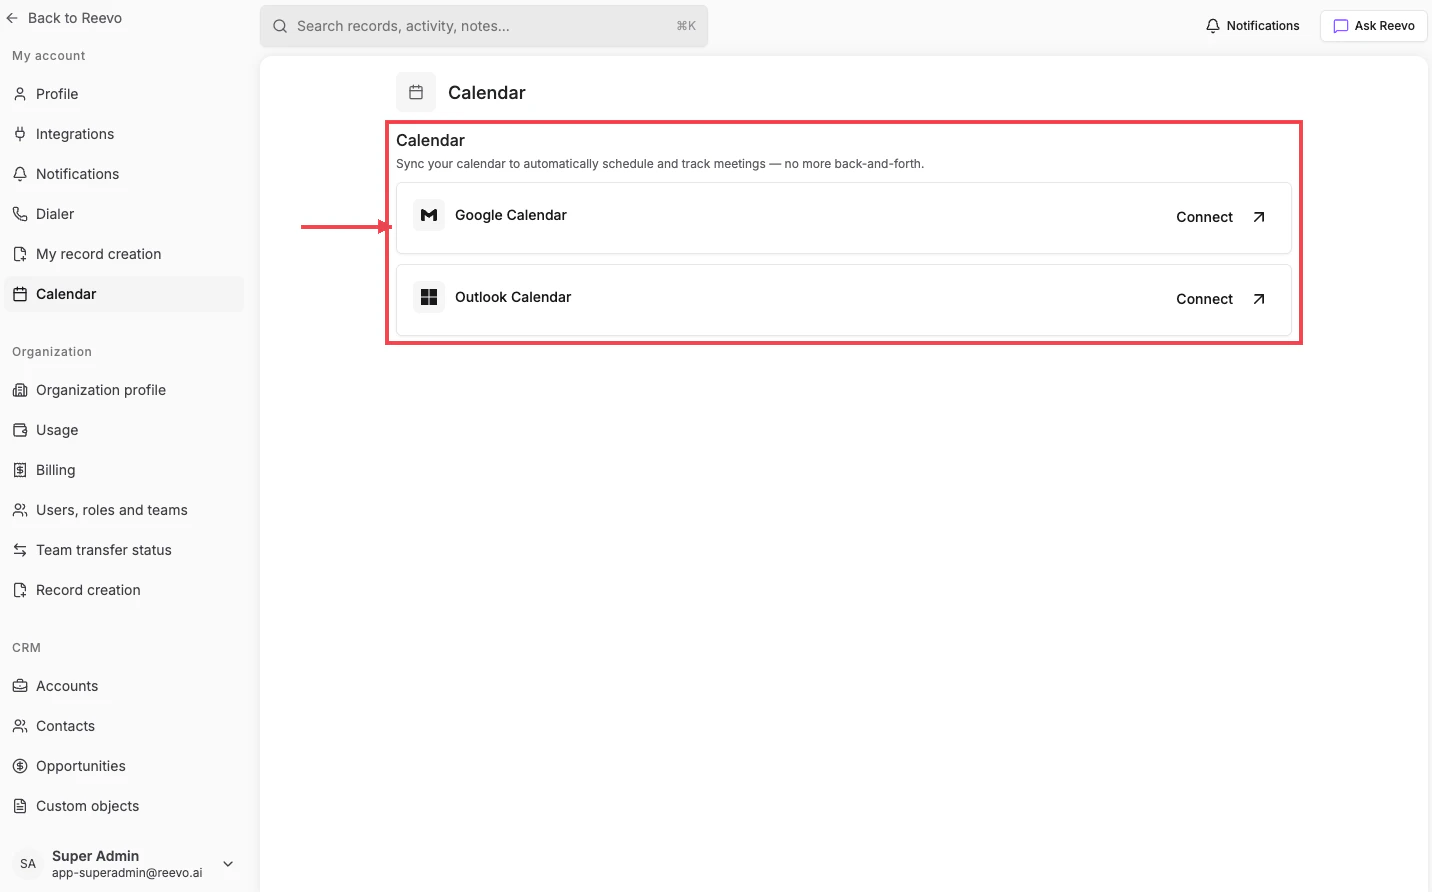Screen dimensions: 1432x892
Task: Click the Record creation file icon under Organization
Action: pyautogui.click(x=20, y=590)
